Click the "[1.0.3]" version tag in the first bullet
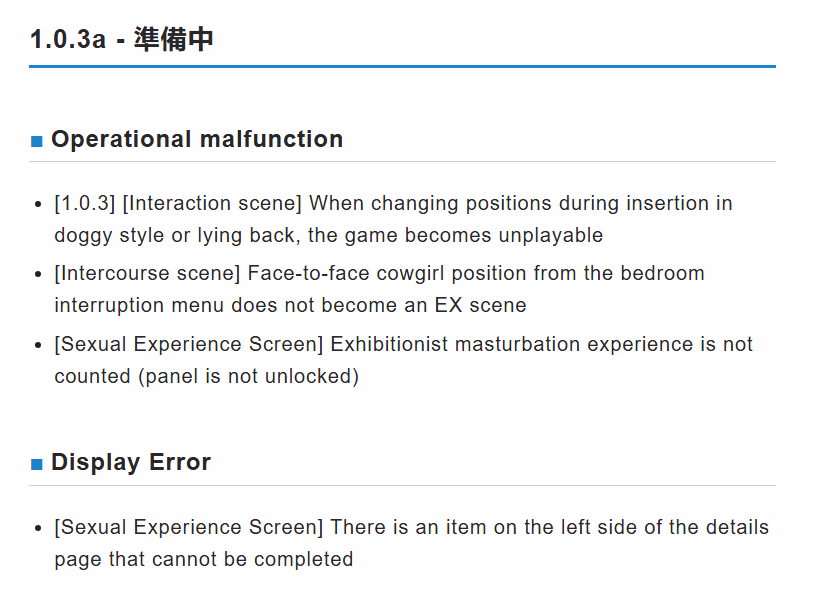 [x=85, y=203]
